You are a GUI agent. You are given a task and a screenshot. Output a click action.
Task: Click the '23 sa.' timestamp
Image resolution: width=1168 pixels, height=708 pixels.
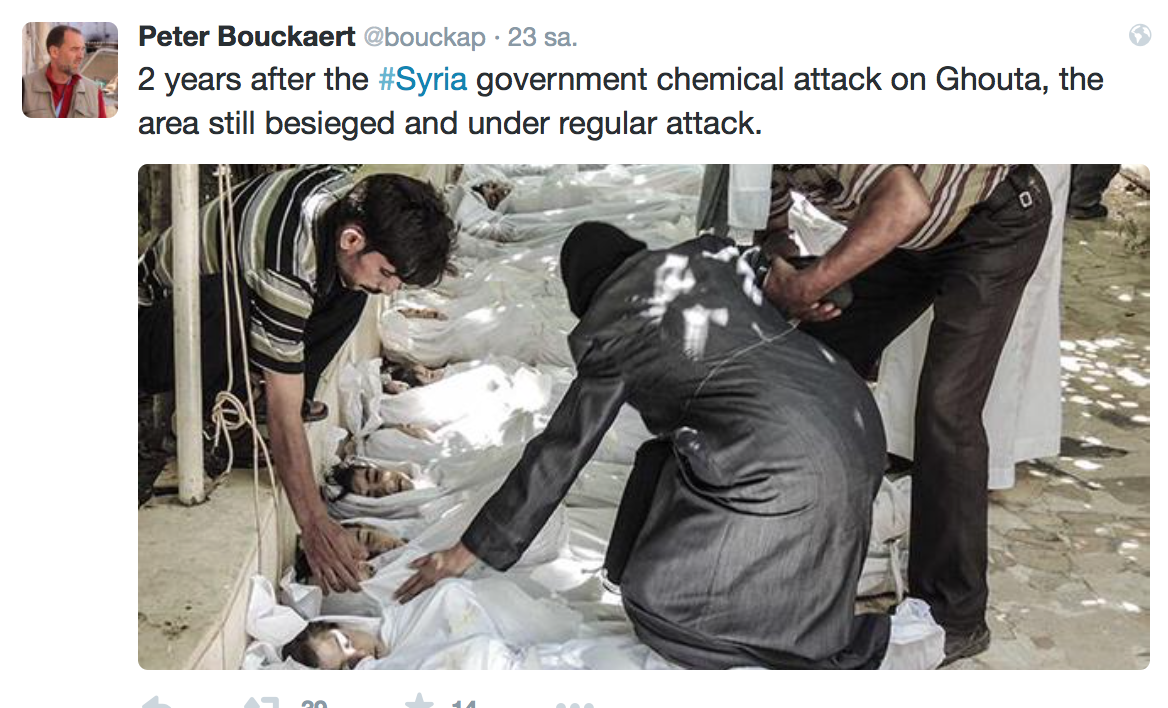point(542,37)
